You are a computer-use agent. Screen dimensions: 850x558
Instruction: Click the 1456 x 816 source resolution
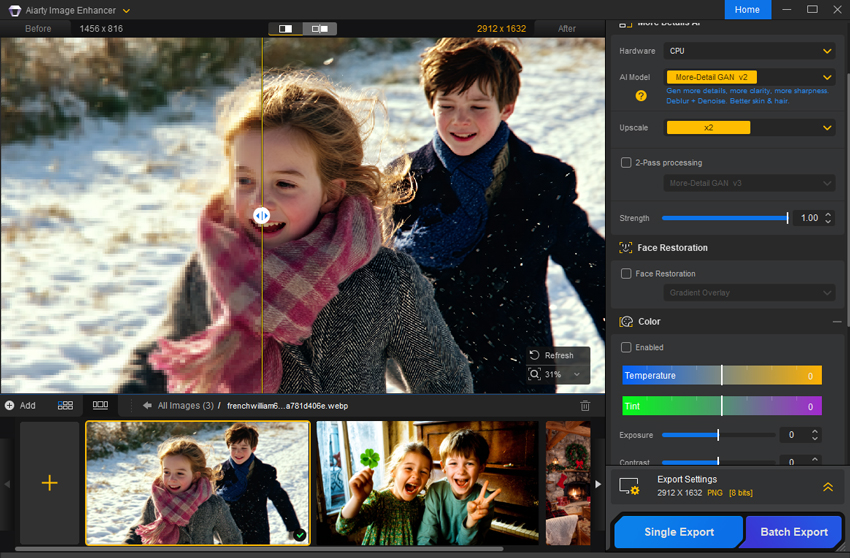[x=101, y=29]
